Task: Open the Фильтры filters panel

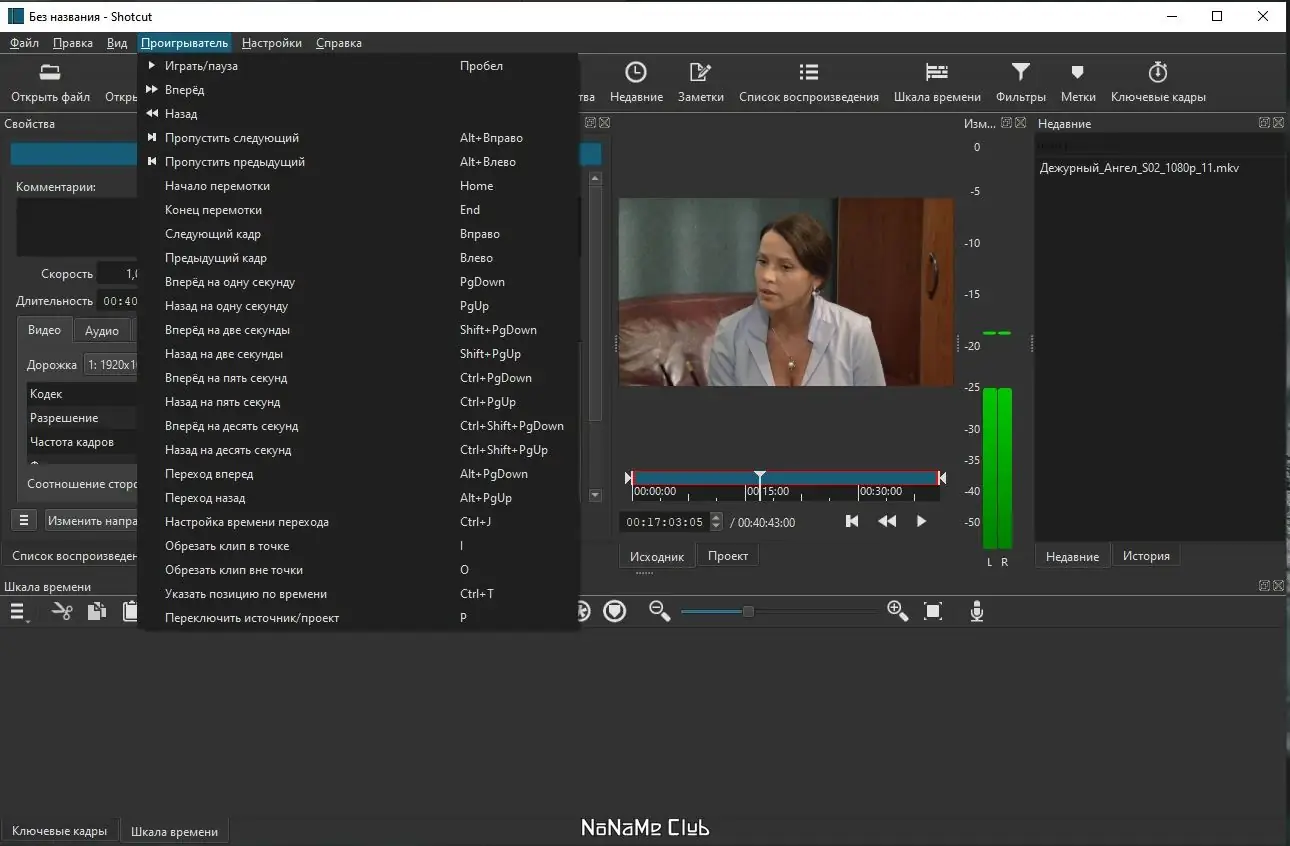Action: click(1020, 82)
